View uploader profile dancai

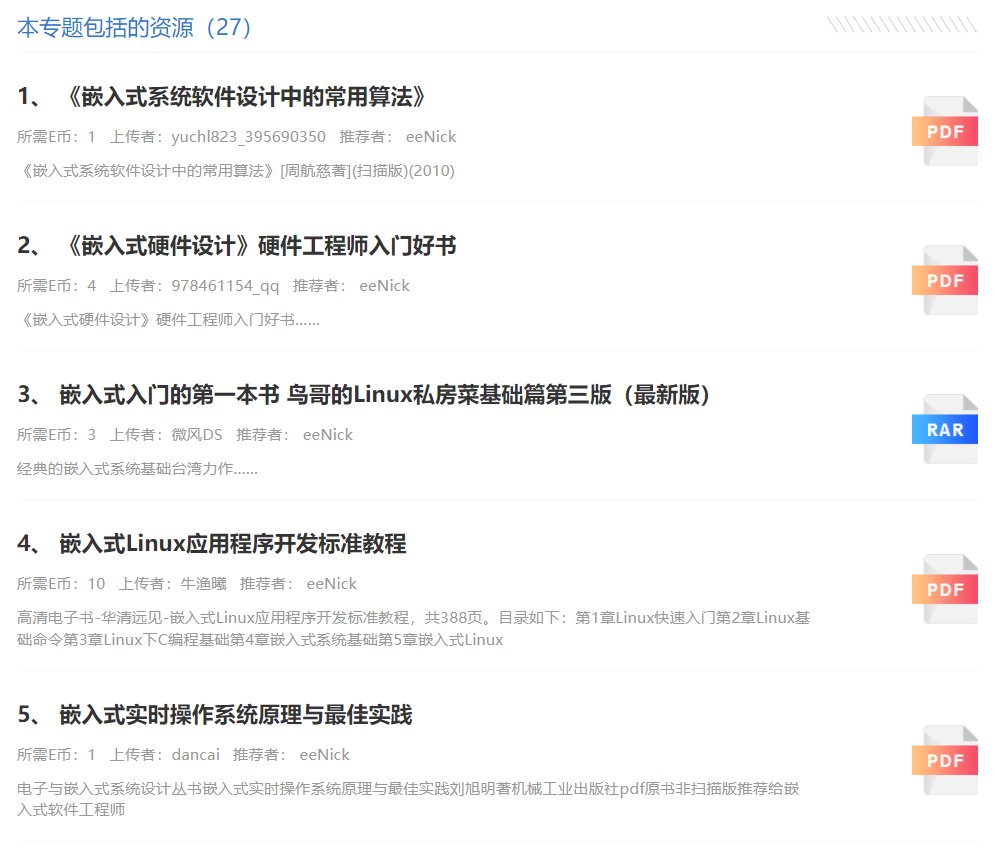(196, 754)
